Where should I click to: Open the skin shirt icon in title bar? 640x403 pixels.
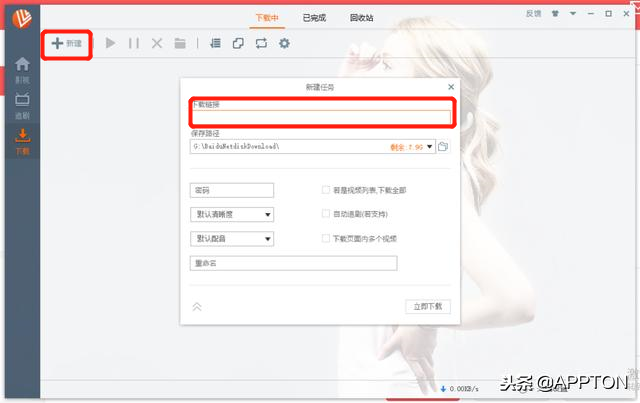tap(555, 13)
